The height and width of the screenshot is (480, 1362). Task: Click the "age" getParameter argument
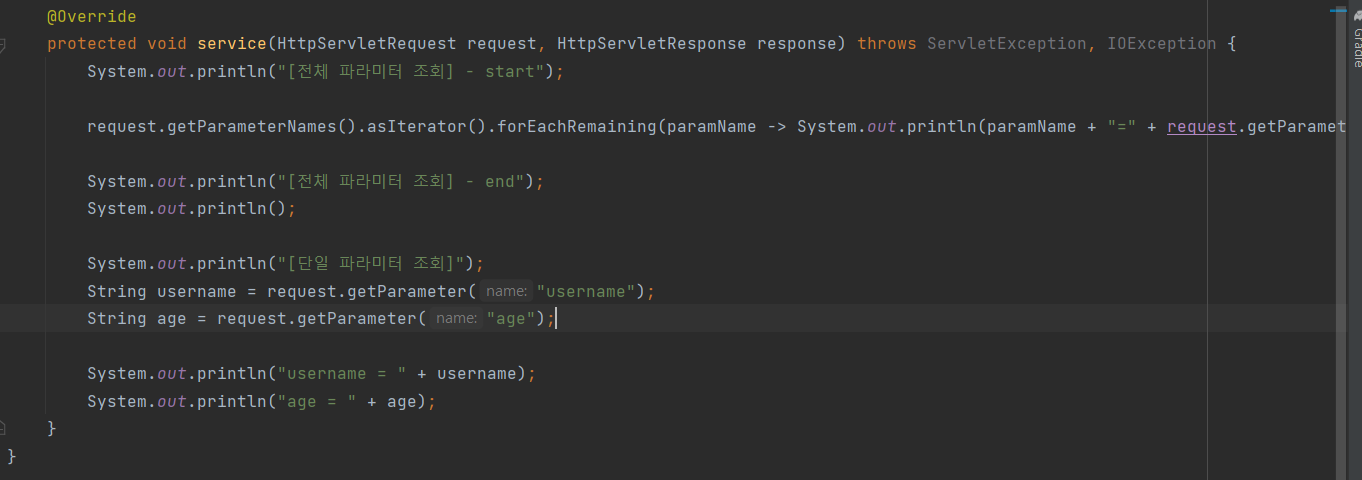pyautogui.click(x=511, y=318)
